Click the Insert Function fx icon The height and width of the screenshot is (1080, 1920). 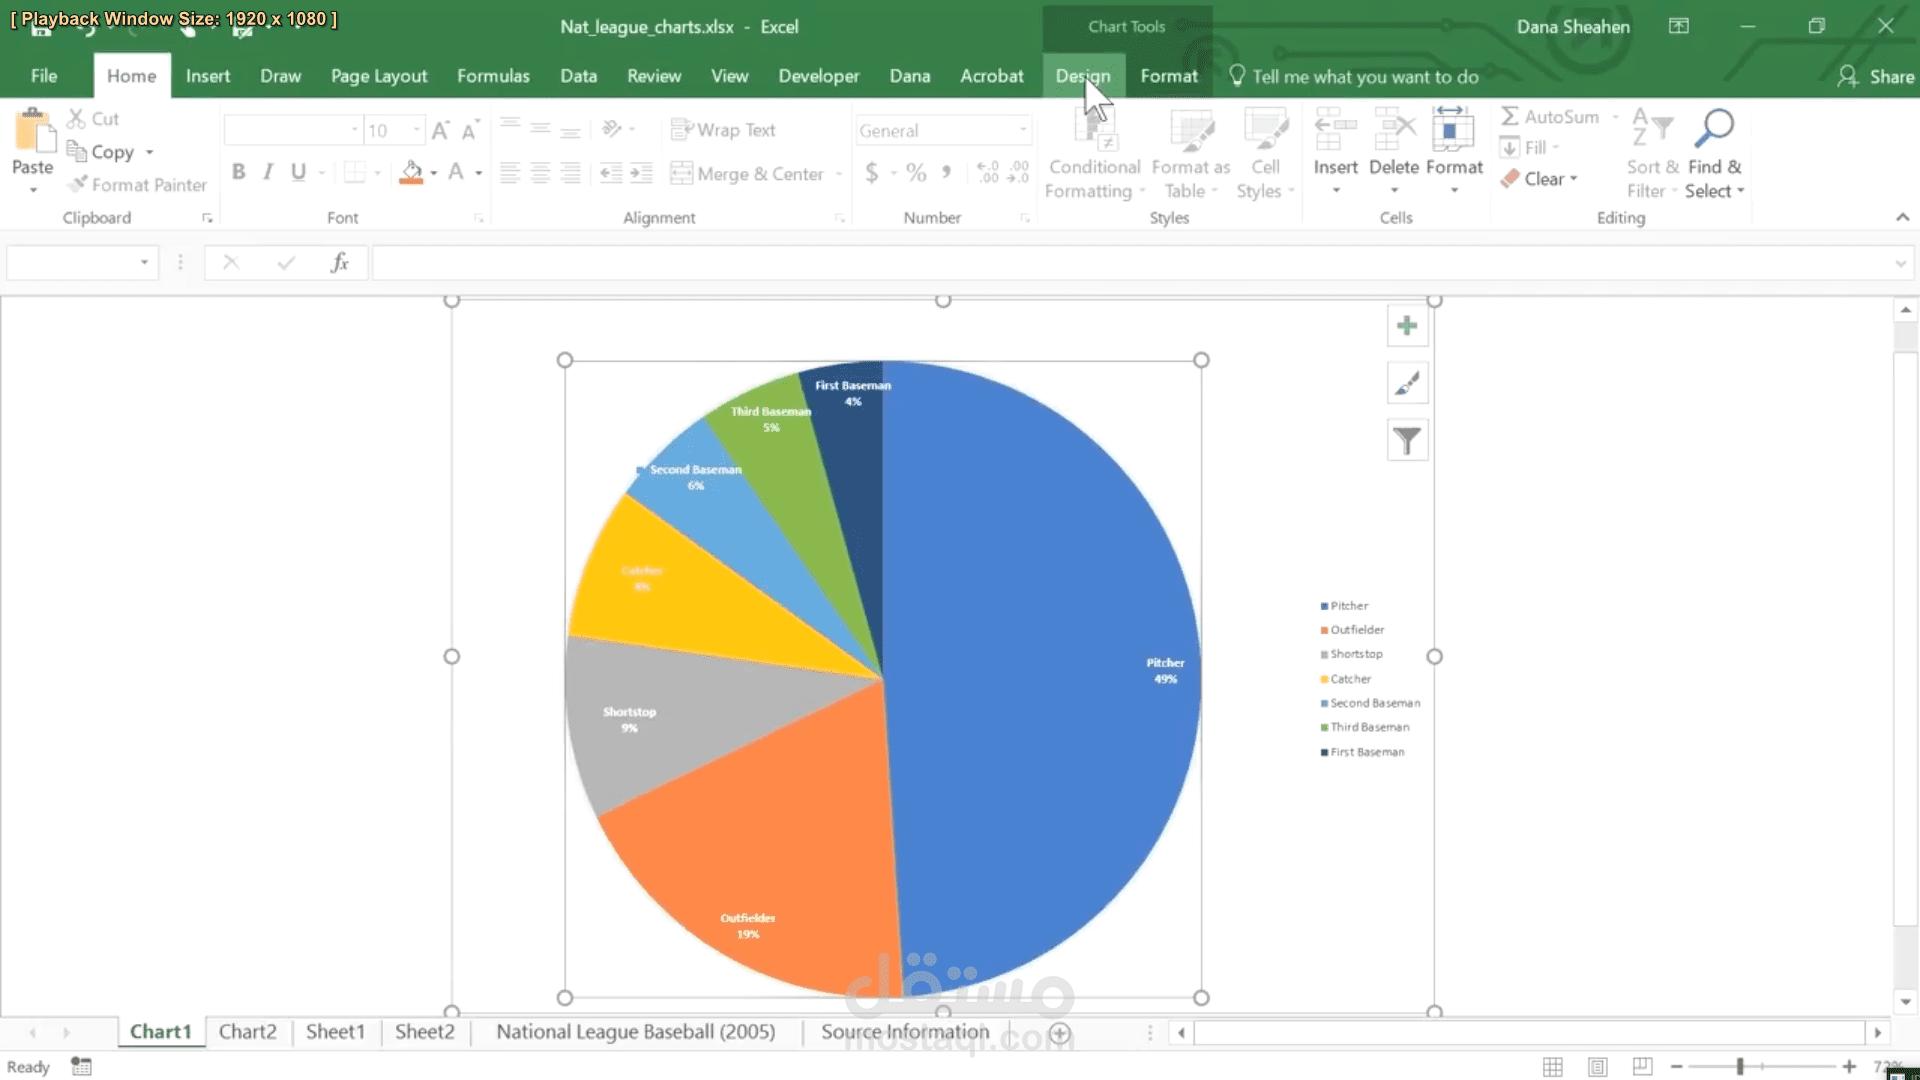pos(339,263)
